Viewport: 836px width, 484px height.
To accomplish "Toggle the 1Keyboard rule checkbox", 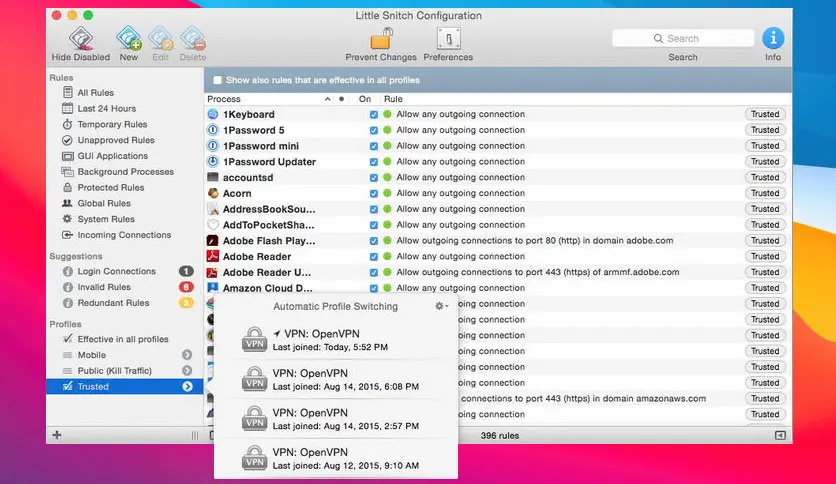I will [x=374, y=115].
